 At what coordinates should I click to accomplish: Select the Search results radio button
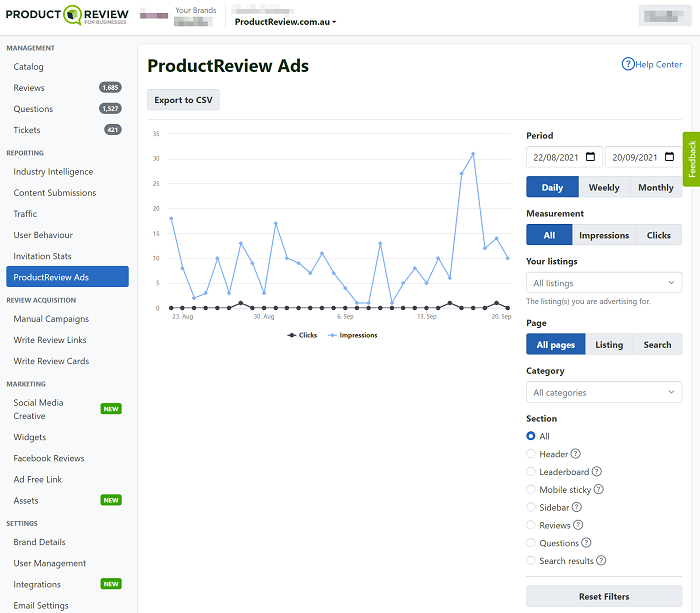(530, 560)
